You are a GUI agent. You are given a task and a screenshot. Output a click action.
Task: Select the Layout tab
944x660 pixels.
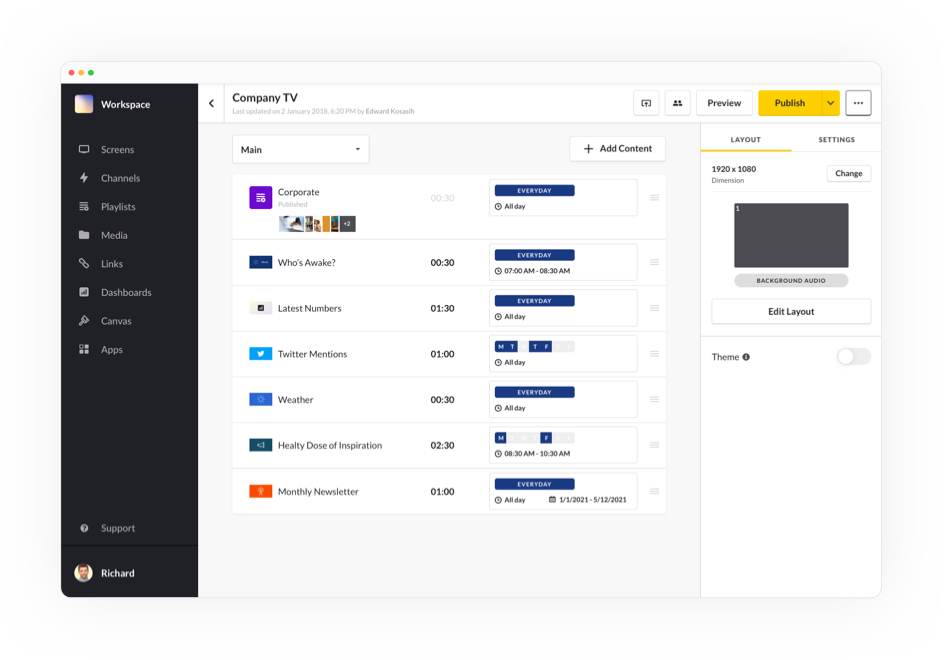click(x=746, y=140)
